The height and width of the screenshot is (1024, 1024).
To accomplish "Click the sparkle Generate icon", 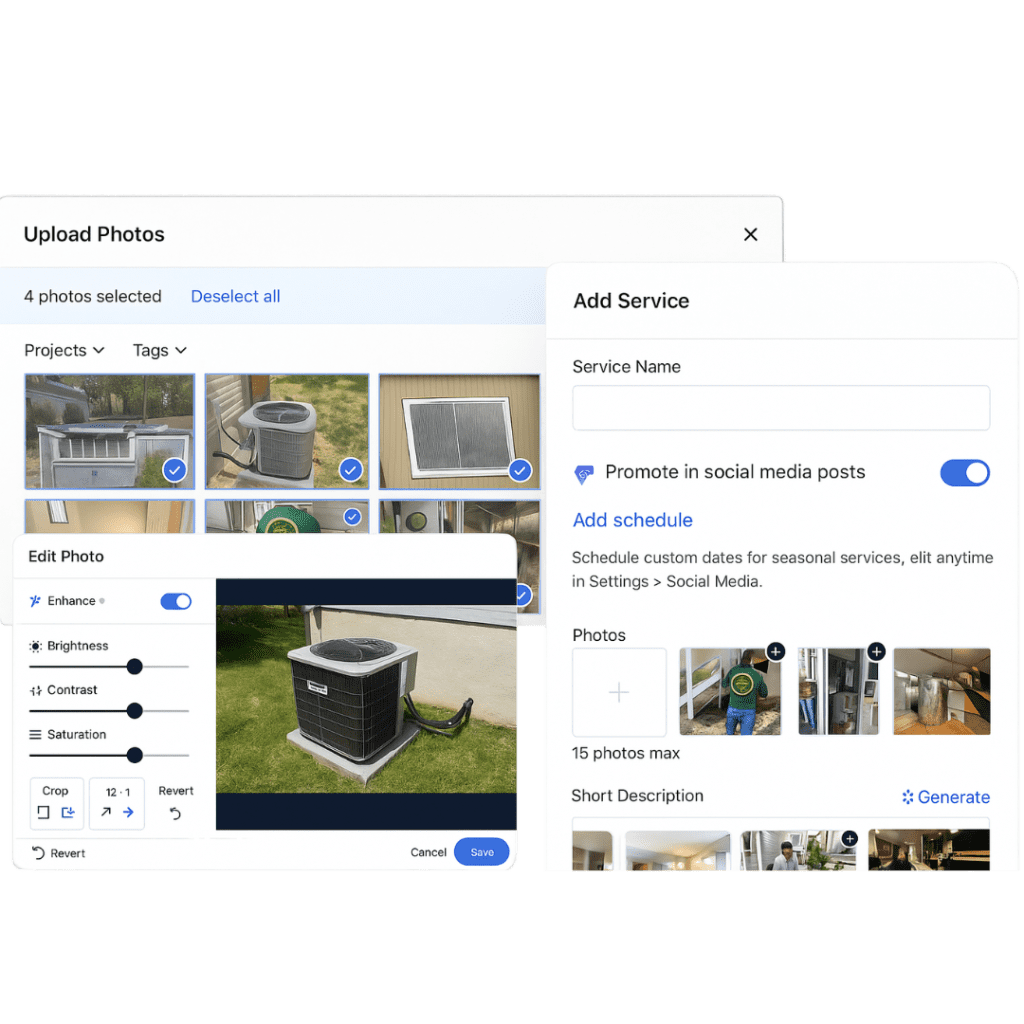I will (907, 797).
